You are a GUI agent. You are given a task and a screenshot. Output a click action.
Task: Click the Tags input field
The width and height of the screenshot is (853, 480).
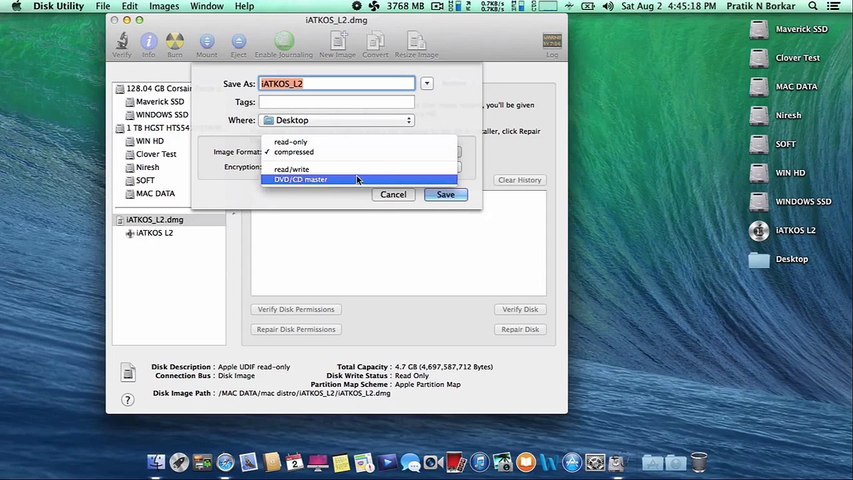point(336,102)
